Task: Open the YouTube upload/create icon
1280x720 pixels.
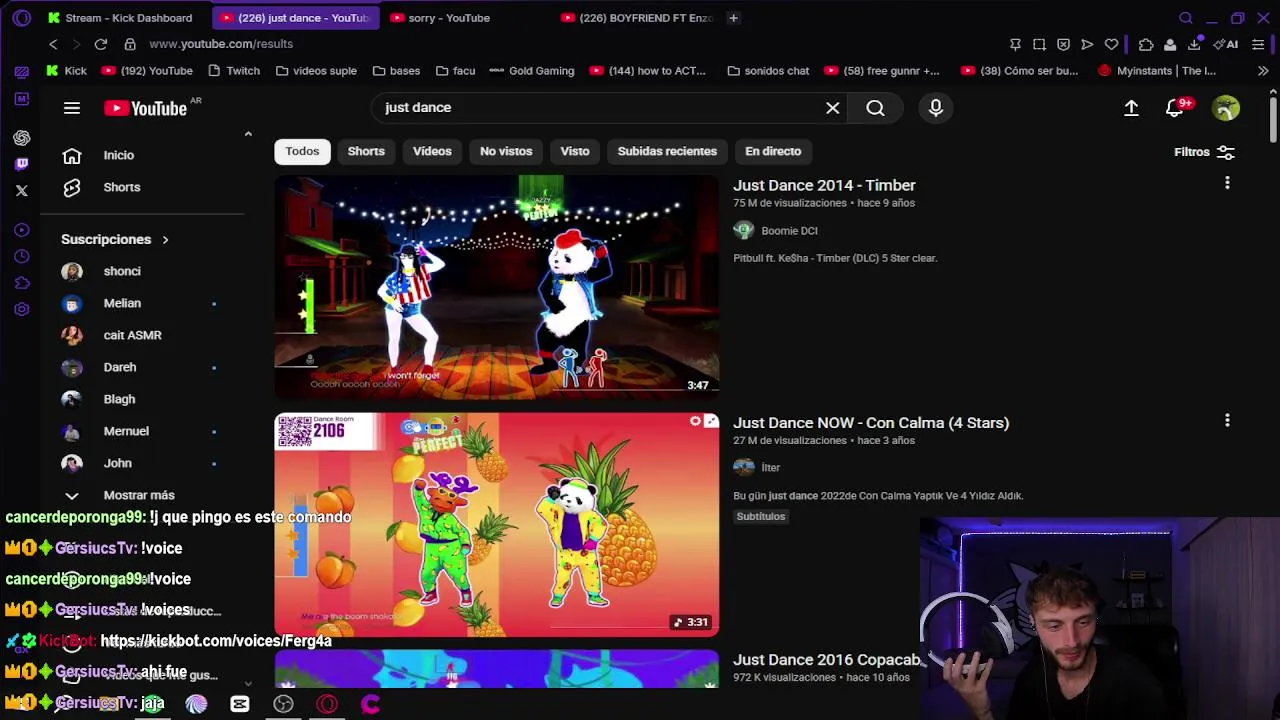Action: [1131, 108]
